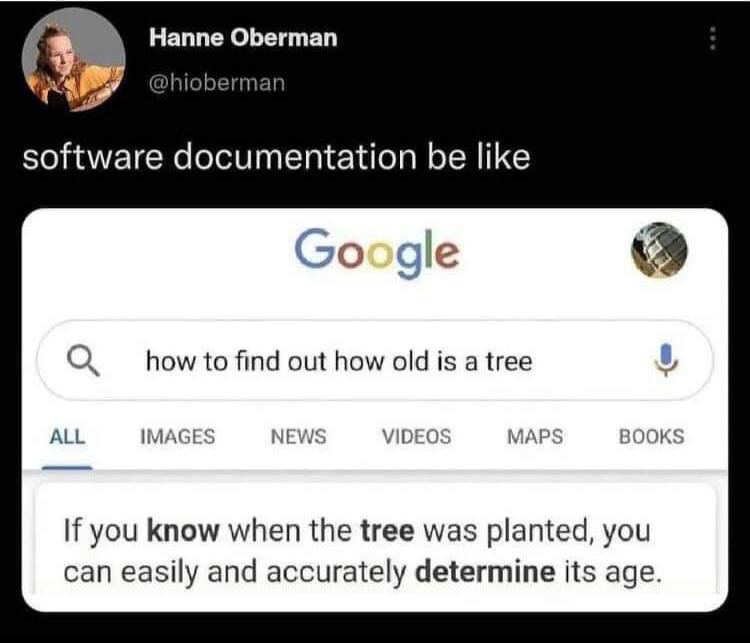Select the ALL results tab
Image resolution: width=750 pixels, height=643 pixels.
pyautogui.click(x=68, y=436)
